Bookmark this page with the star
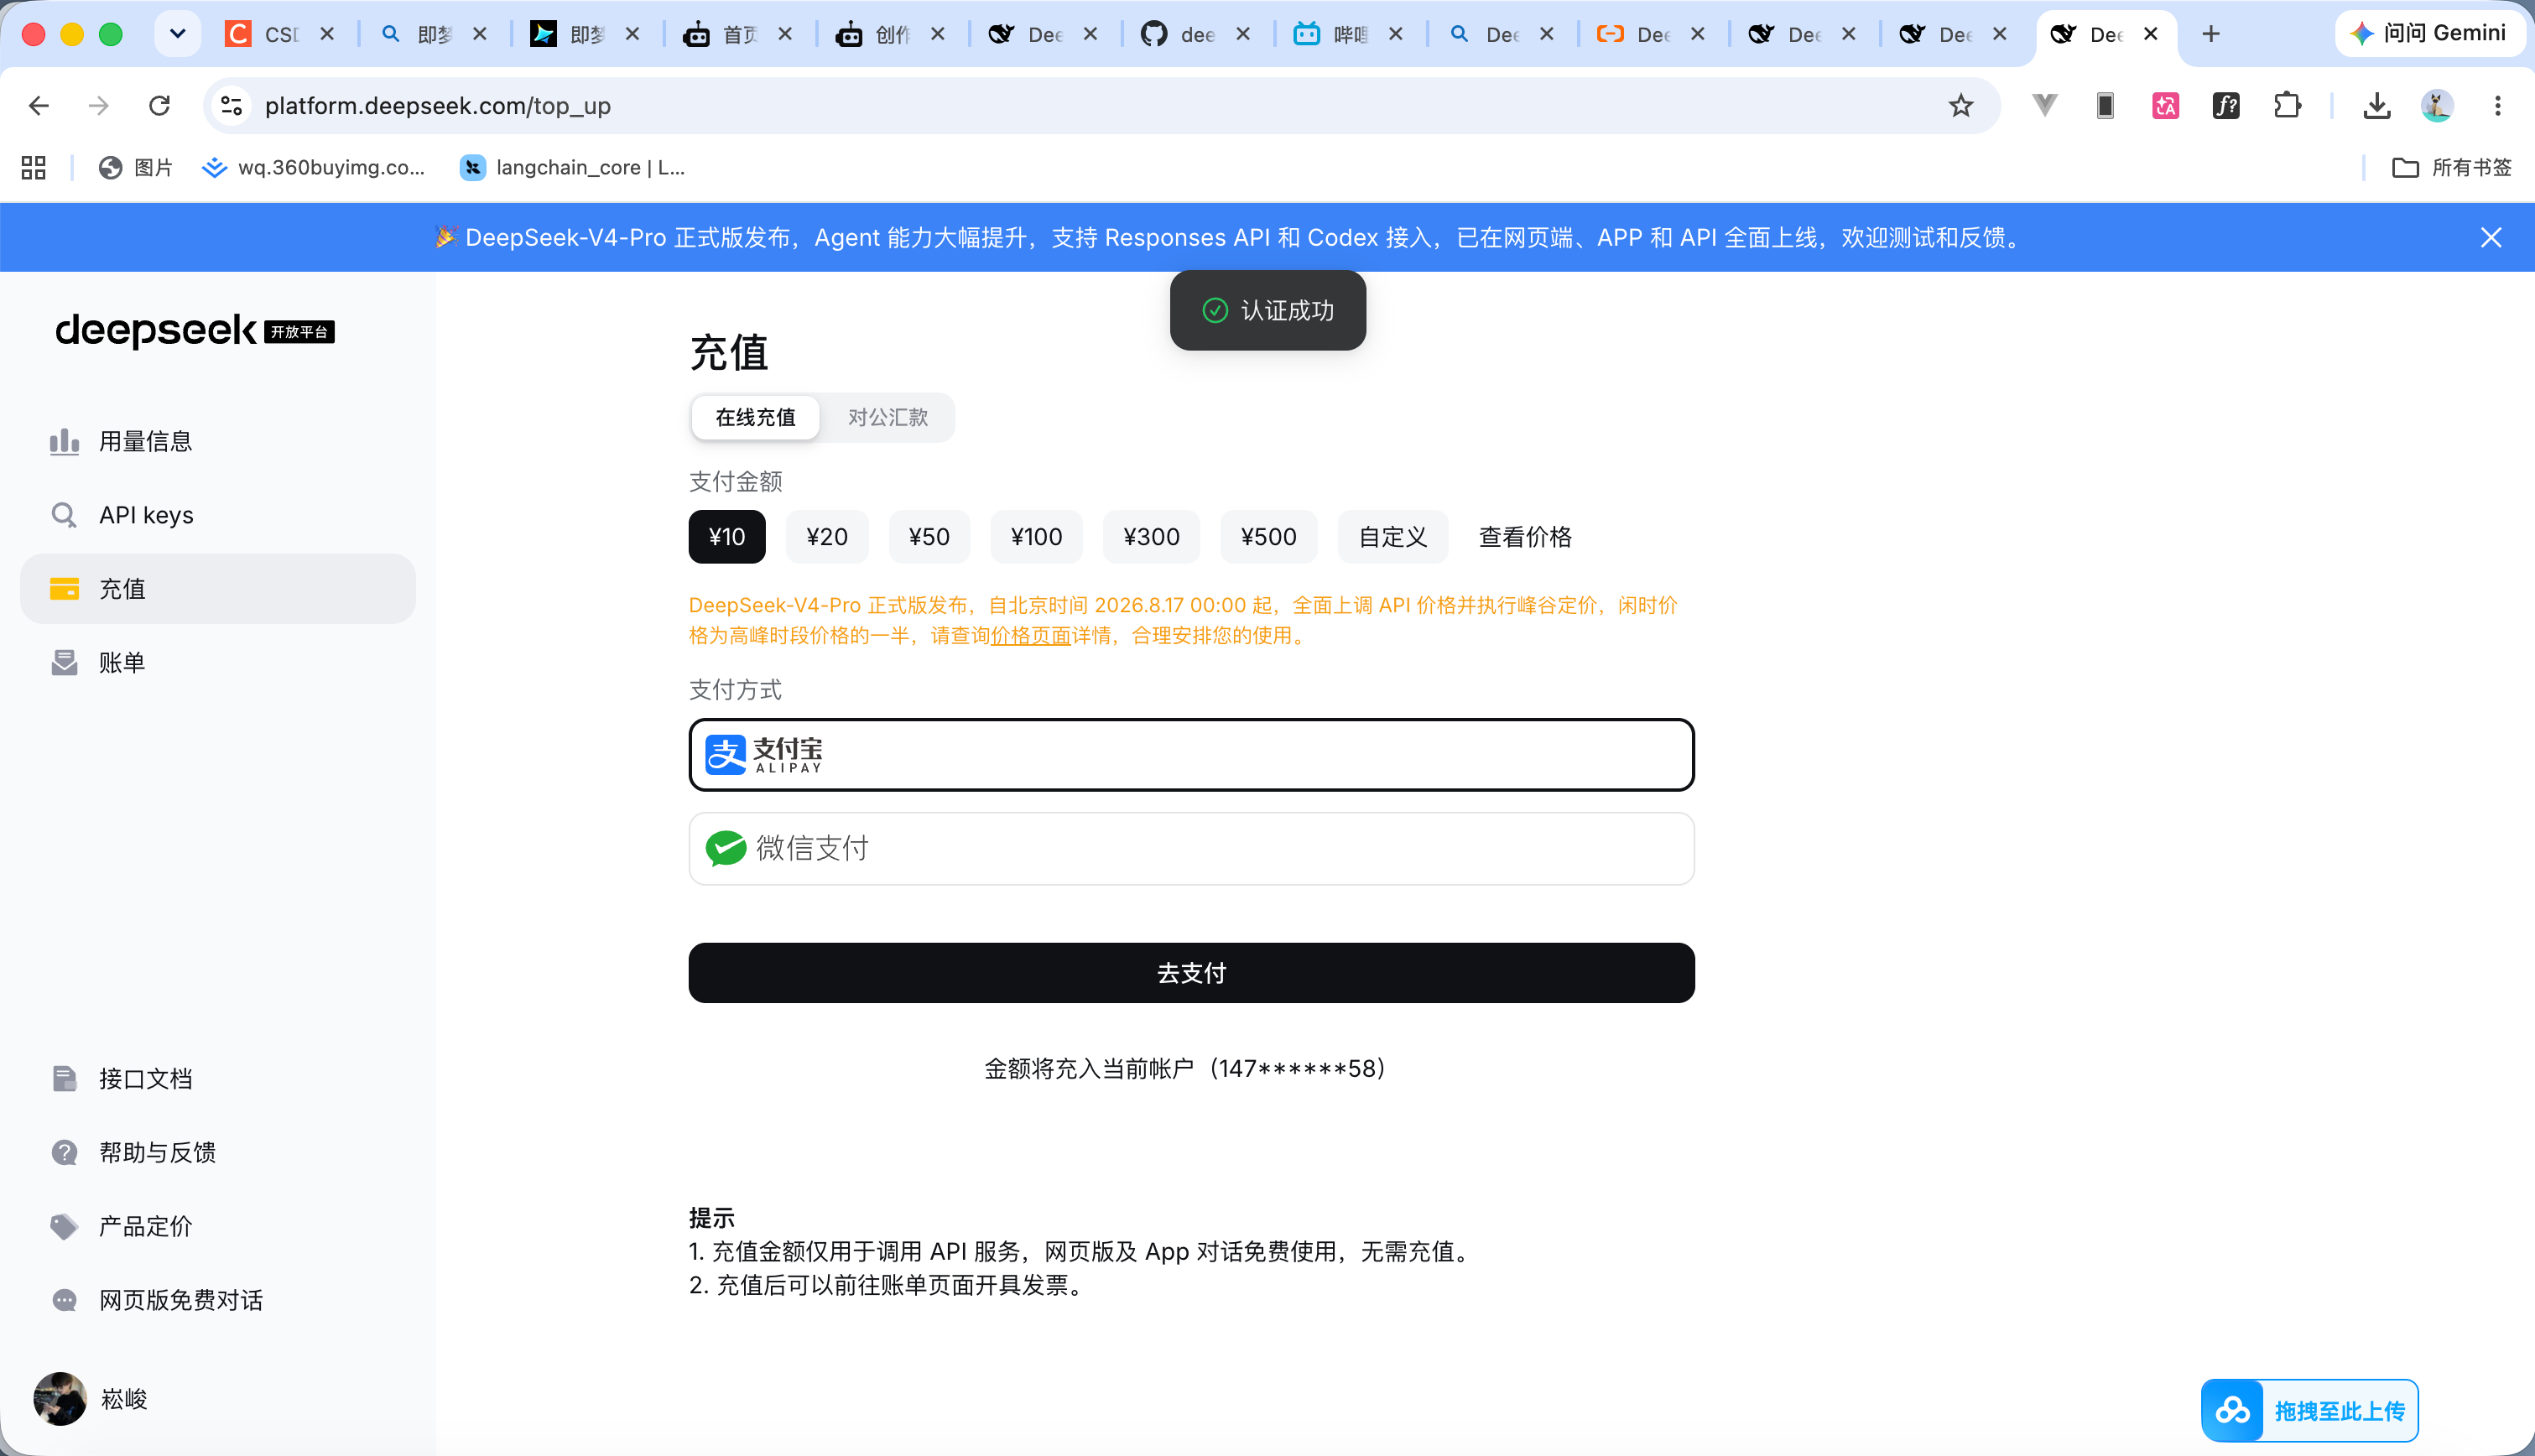Screen dimensions: 2535x1456 coord(1960,105)
